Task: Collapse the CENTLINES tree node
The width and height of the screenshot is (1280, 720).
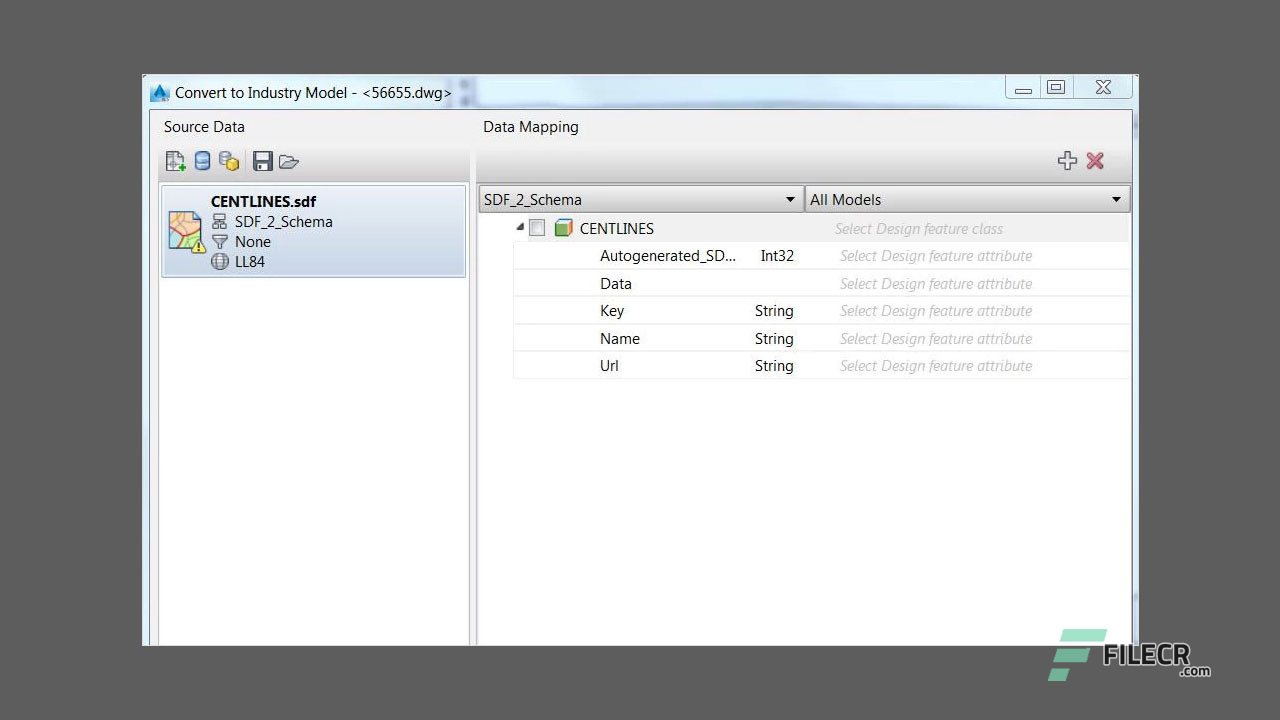Action: coord(520,228)
